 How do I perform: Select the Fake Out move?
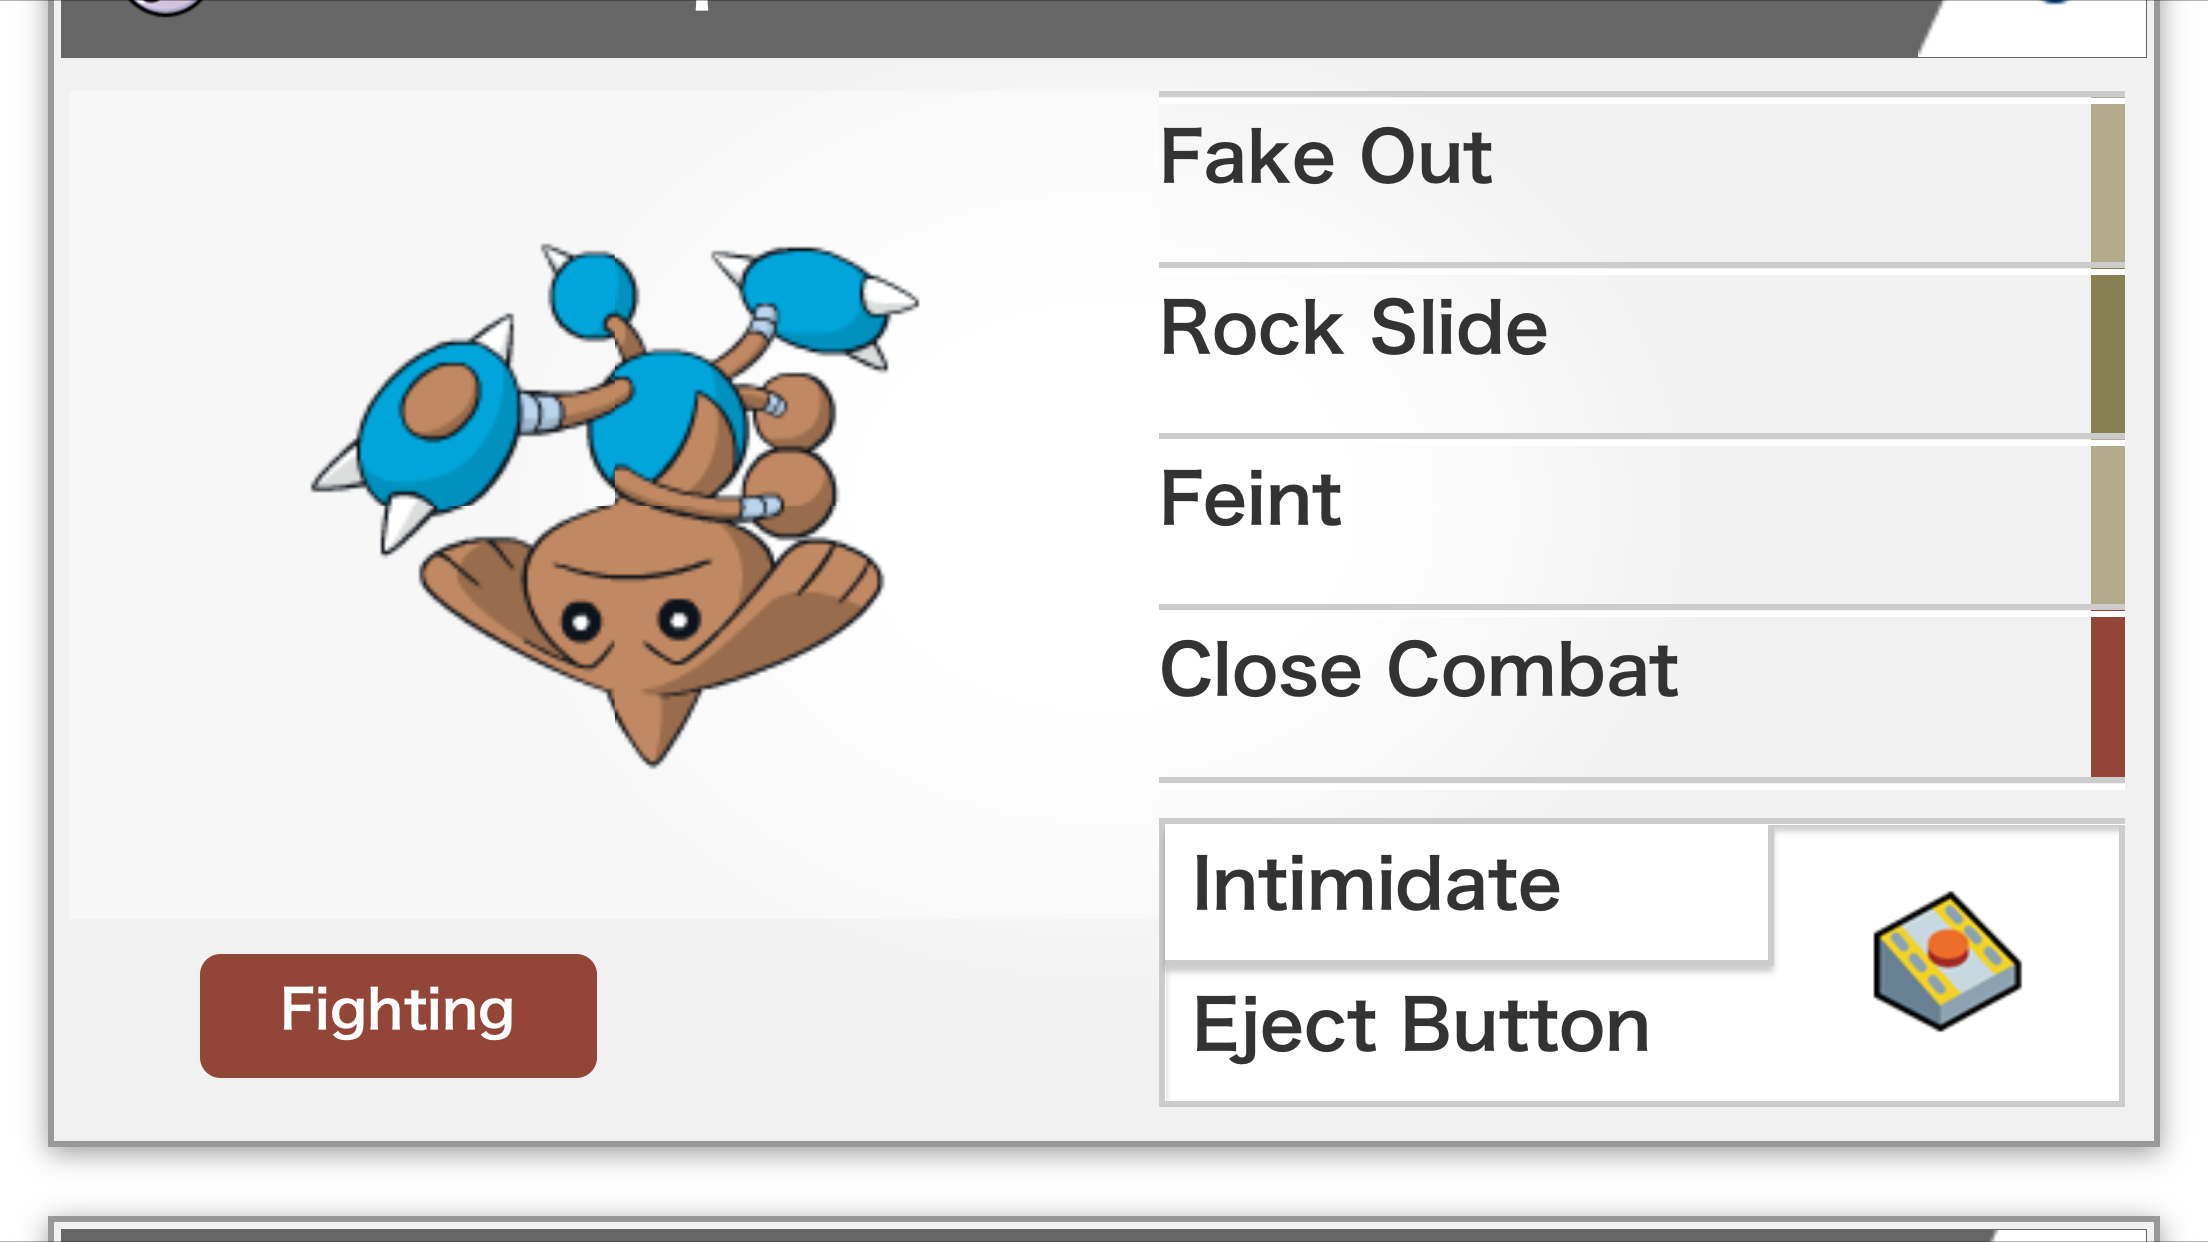[x=1625, y=182]
